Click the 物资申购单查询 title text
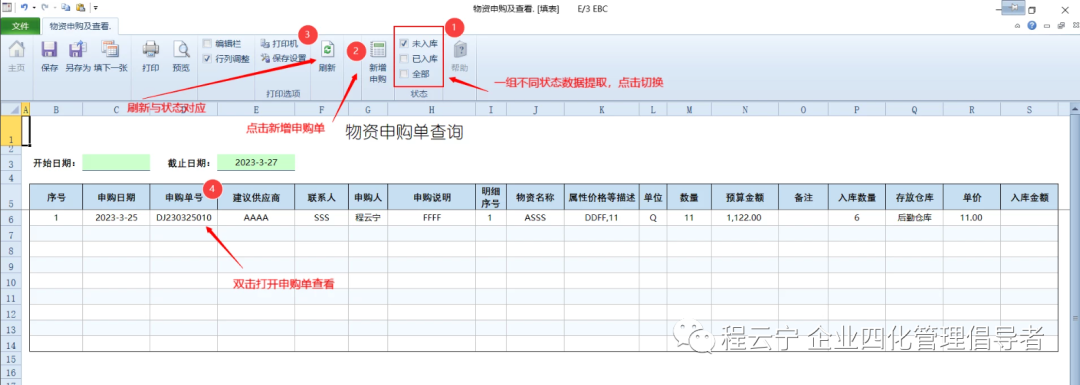 tap(403, 133)
